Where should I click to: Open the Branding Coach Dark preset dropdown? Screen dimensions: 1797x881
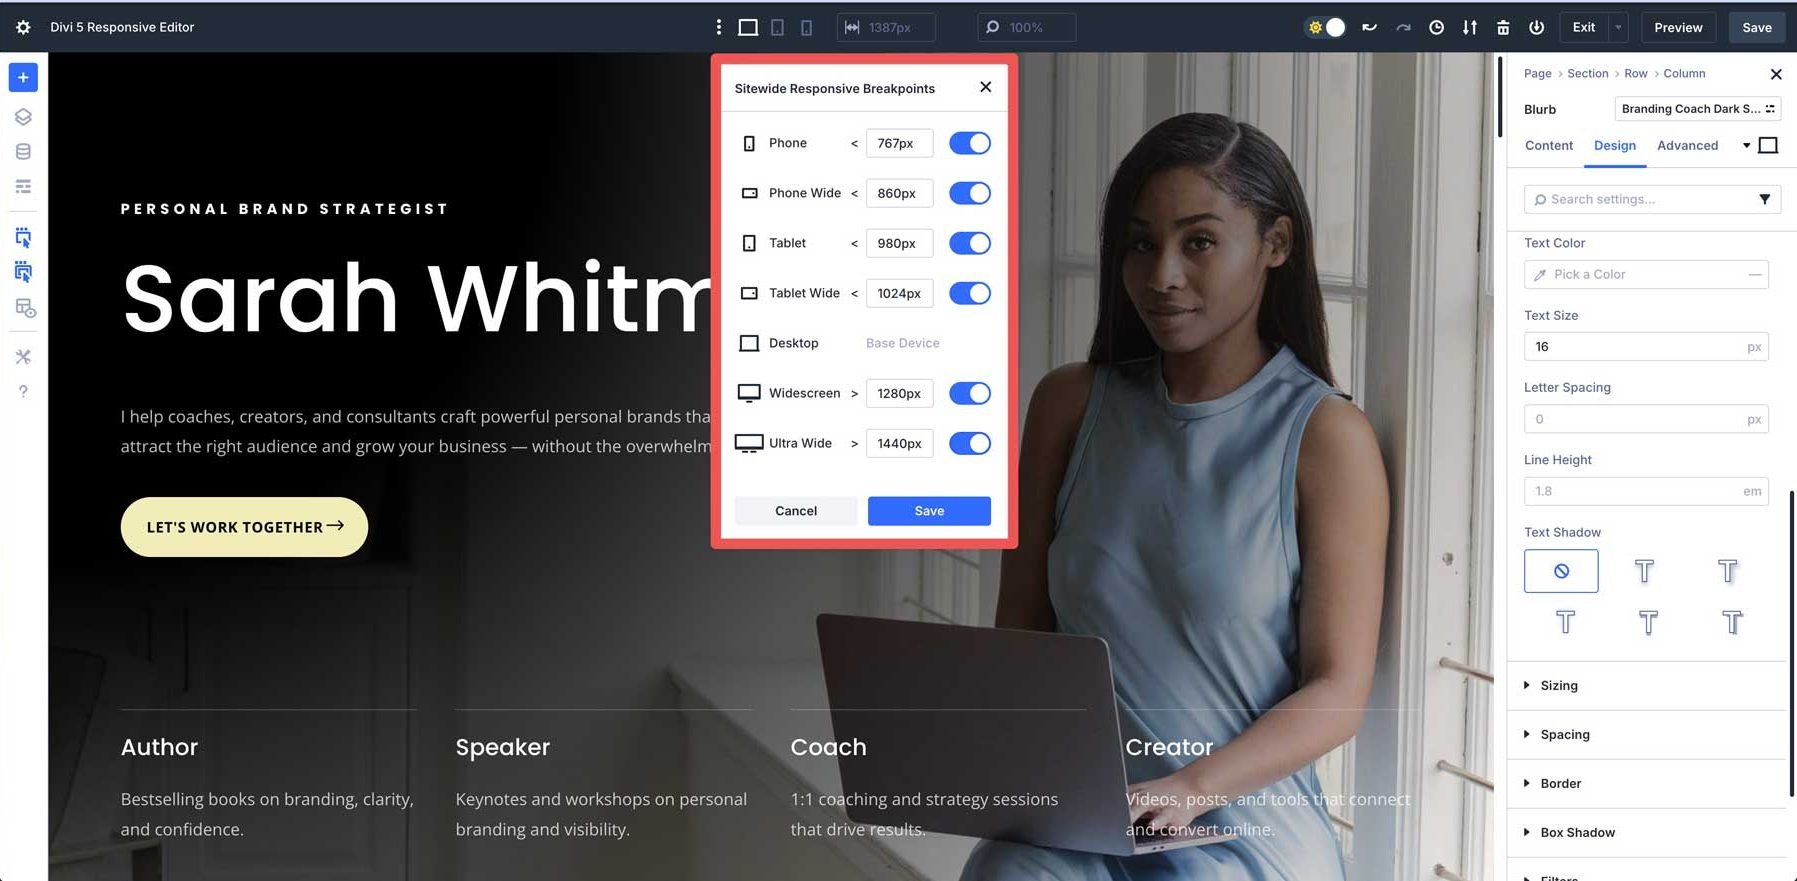(1697, 109)
